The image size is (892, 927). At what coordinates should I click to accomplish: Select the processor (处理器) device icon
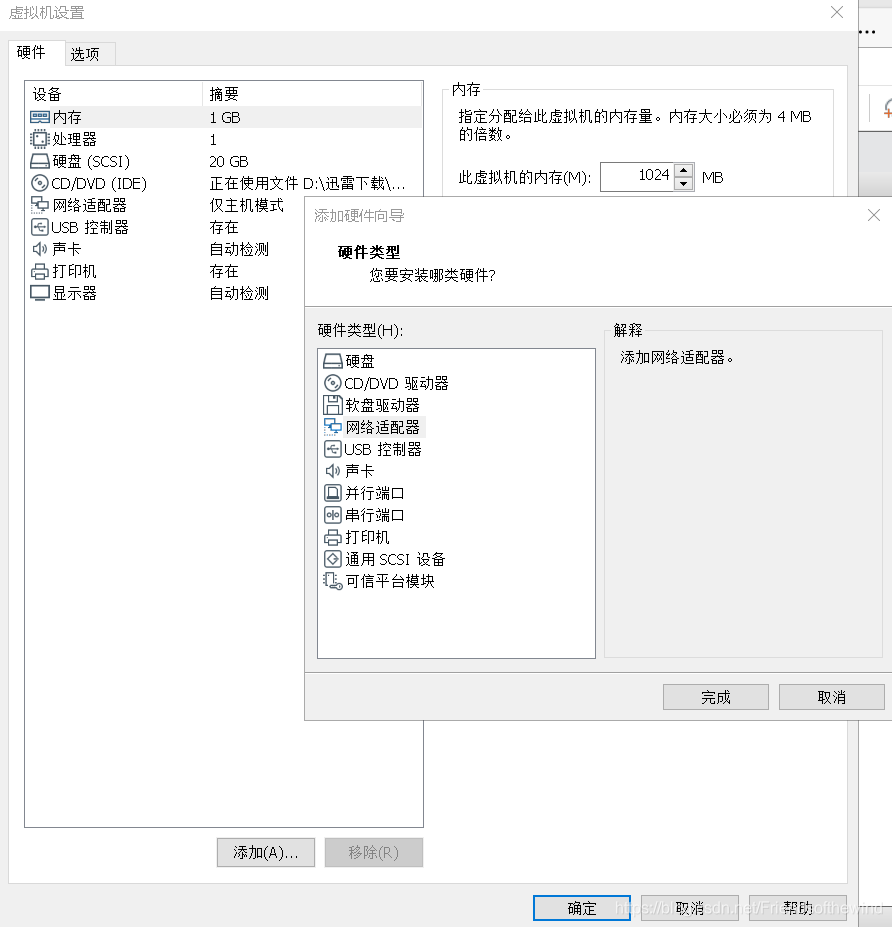(x=40, y=139)
